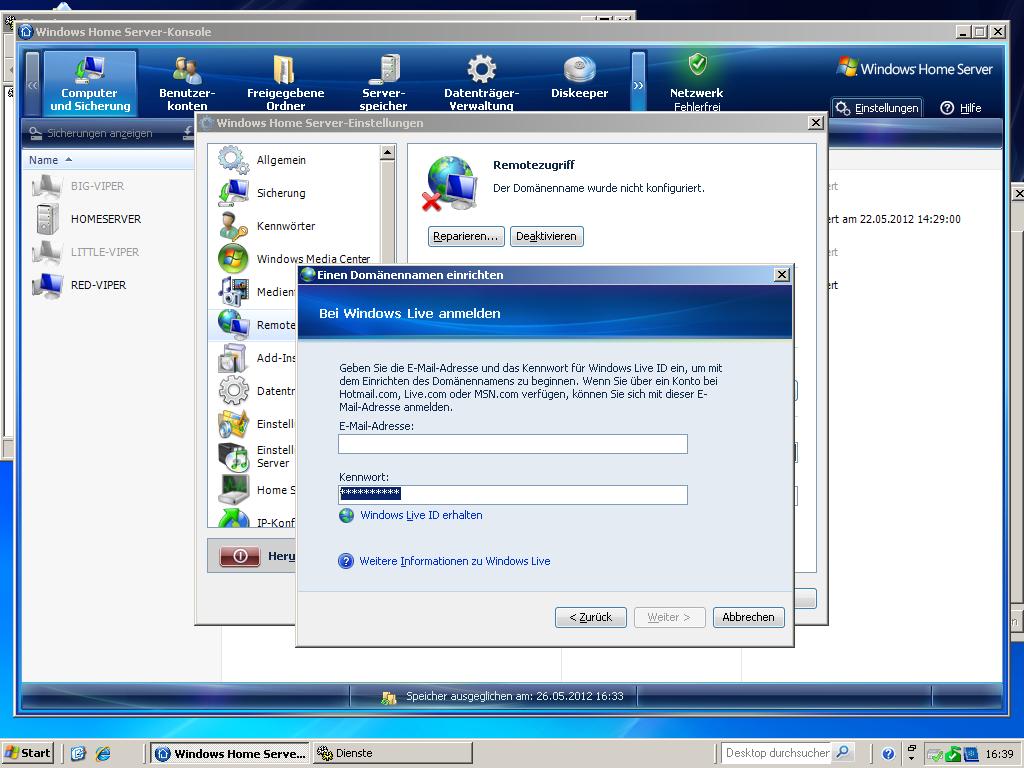Close Einen Domänennamen einrichten dialog

[x=782, y=275]
